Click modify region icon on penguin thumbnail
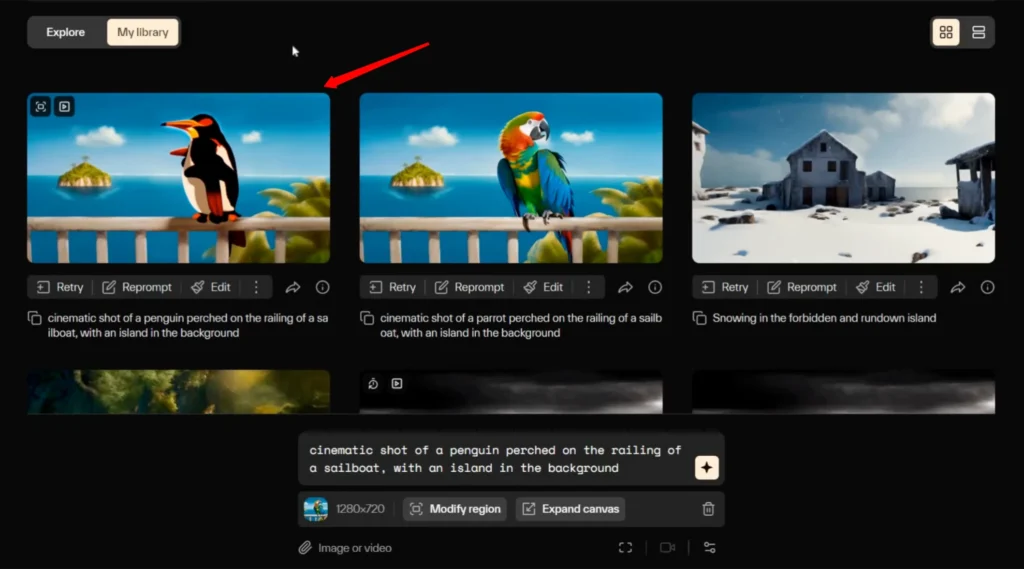The width and height of the screenshot is (1024, 569). click(x=41, y=106)
